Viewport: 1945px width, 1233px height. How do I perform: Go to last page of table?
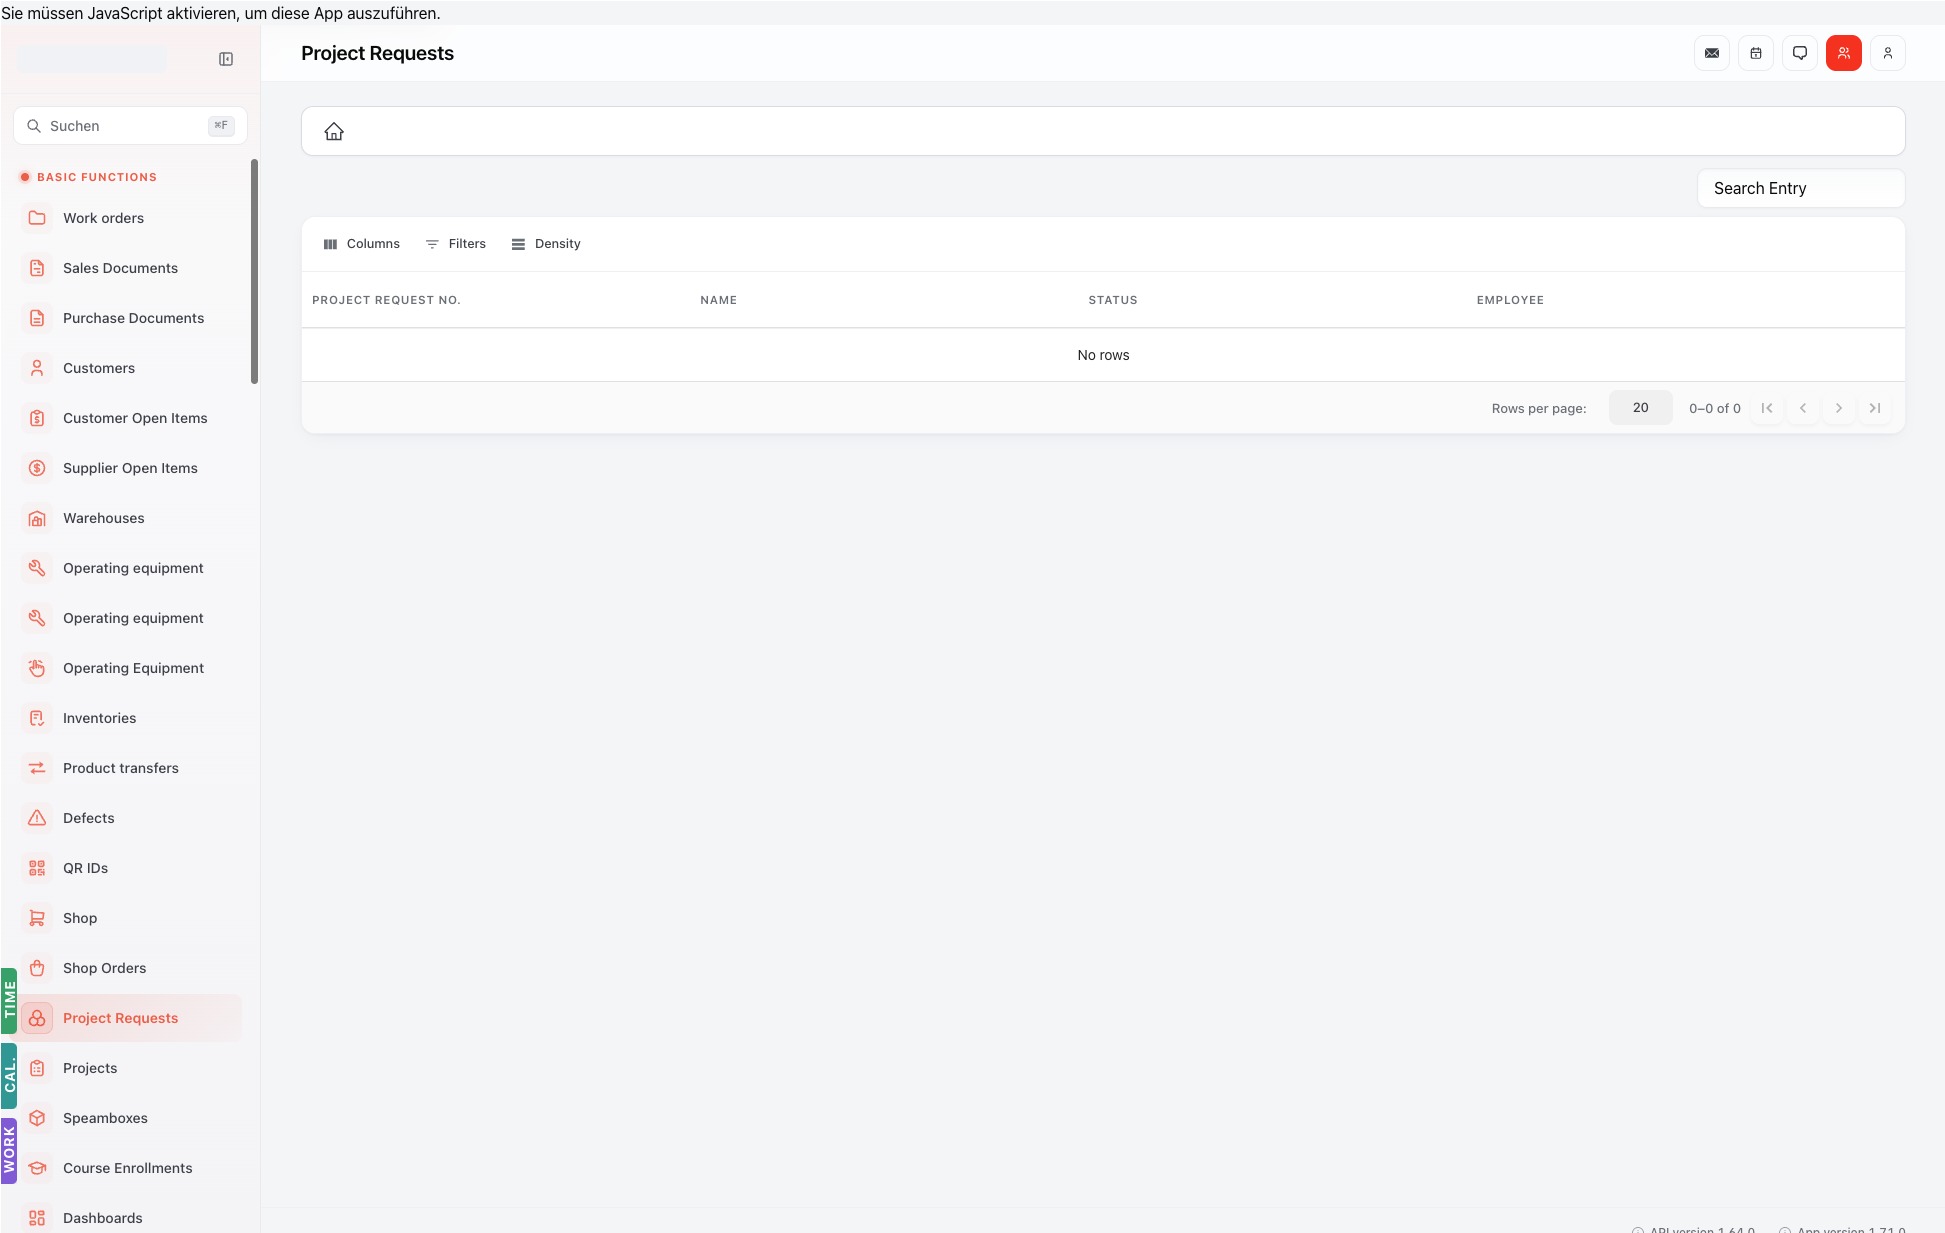1875,408
